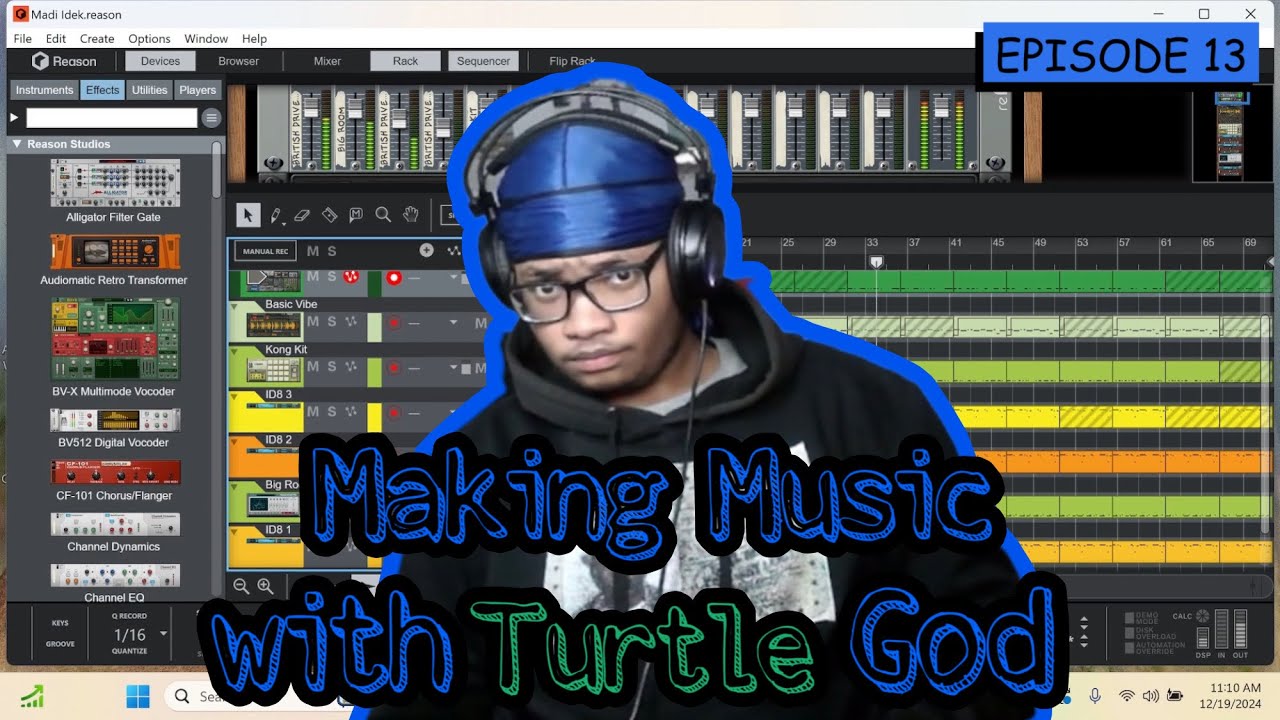Click the BV512 Digital Vocoder device image
Image resolution: width=1280 pixels, height=720 pixels.
point(115,420)
